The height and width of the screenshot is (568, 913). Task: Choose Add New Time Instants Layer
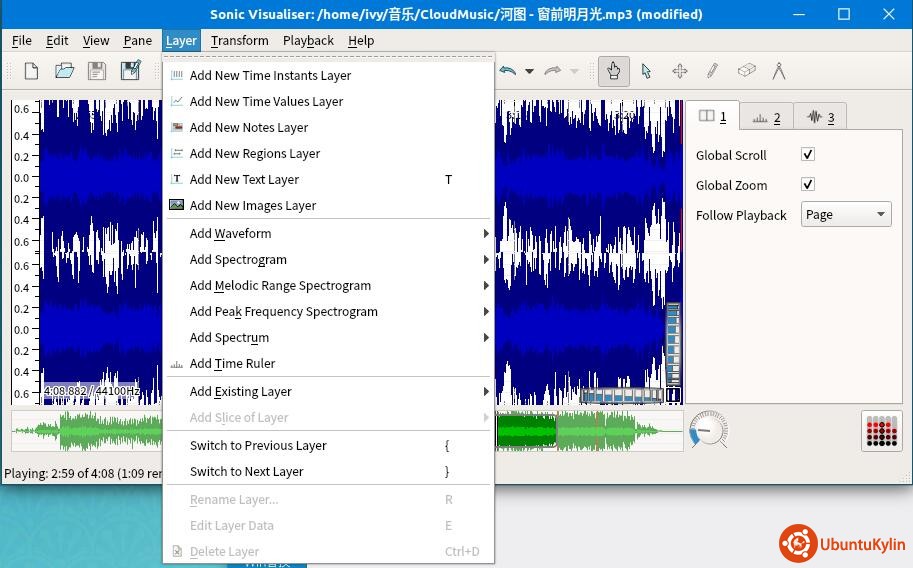pyautogui.click(x=270, y=76)
